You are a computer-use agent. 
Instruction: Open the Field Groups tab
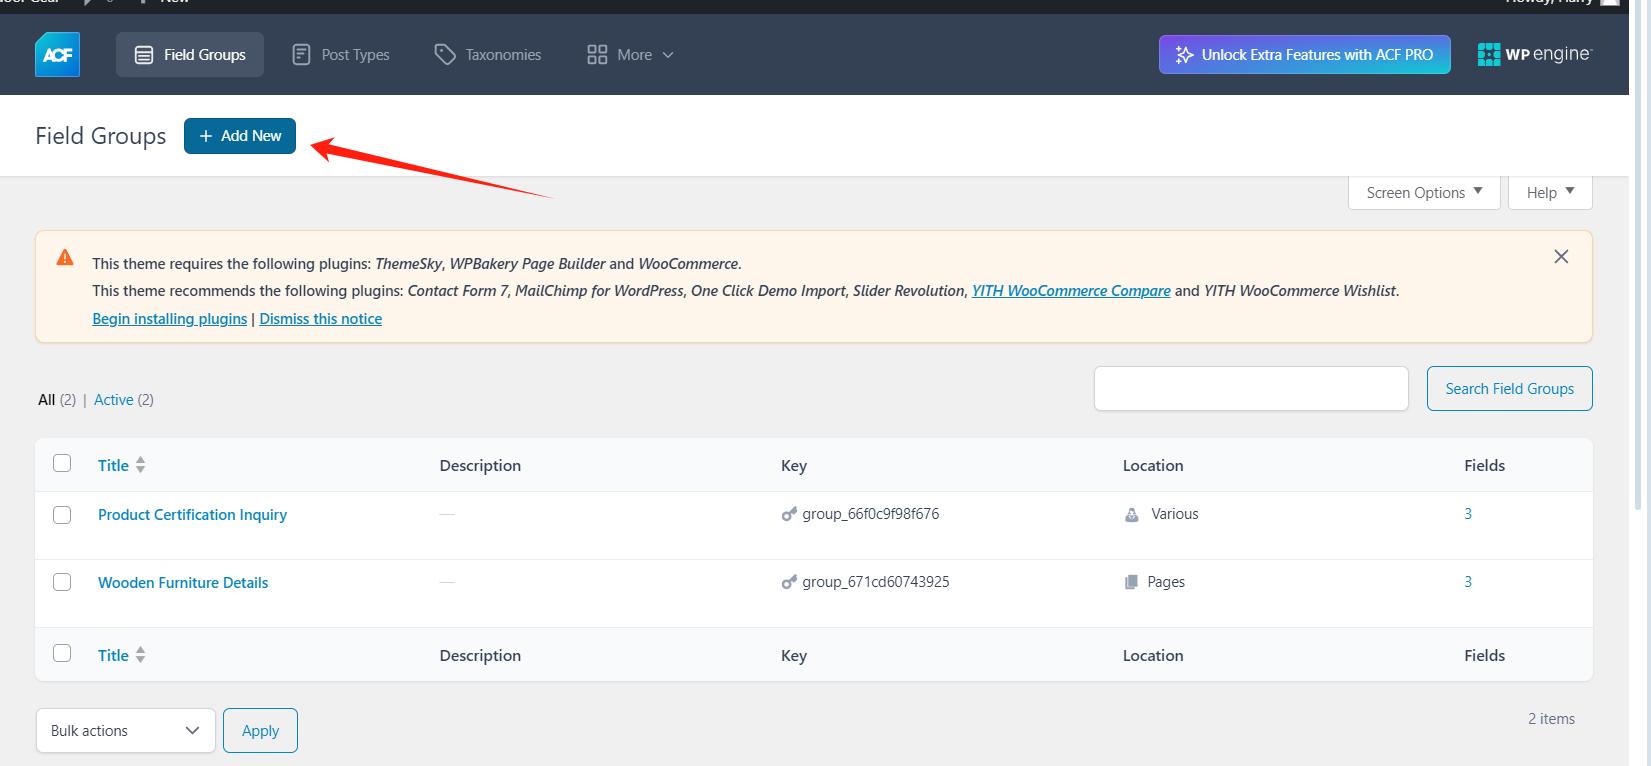click(190, 55)
